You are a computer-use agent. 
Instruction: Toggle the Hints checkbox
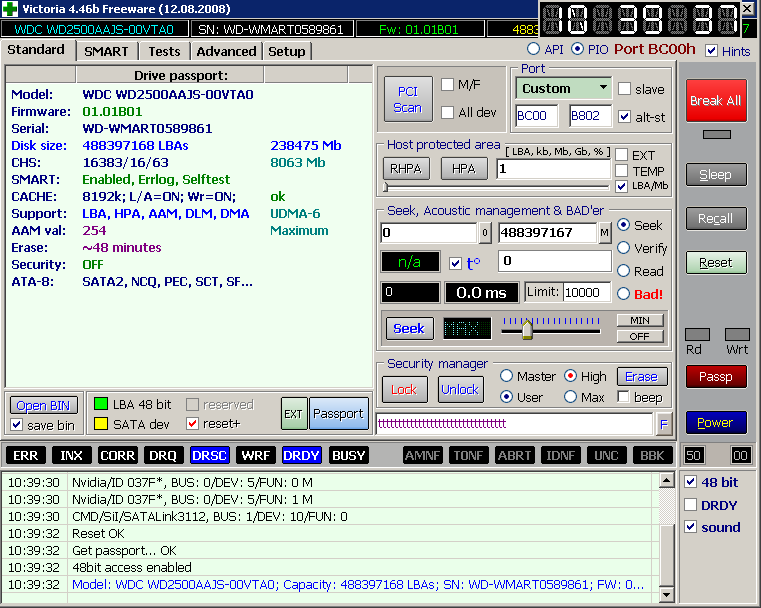click(x=711, y=51)
